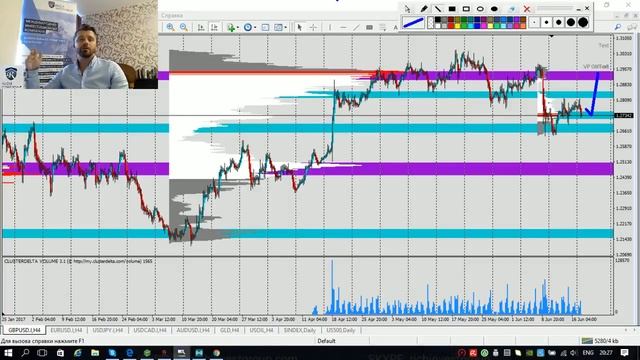Click the chart template icon

pos(278,27)
